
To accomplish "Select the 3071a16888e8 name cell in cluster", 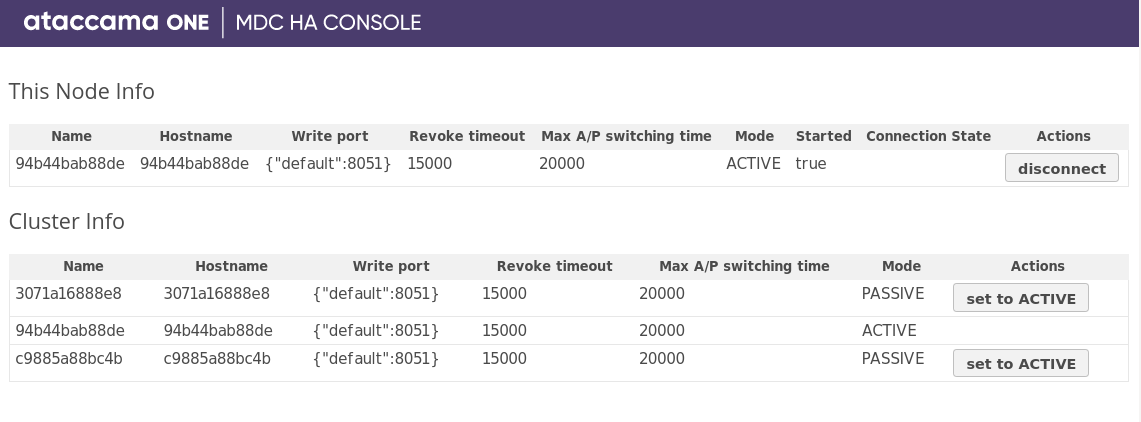I will pos(69,294).
